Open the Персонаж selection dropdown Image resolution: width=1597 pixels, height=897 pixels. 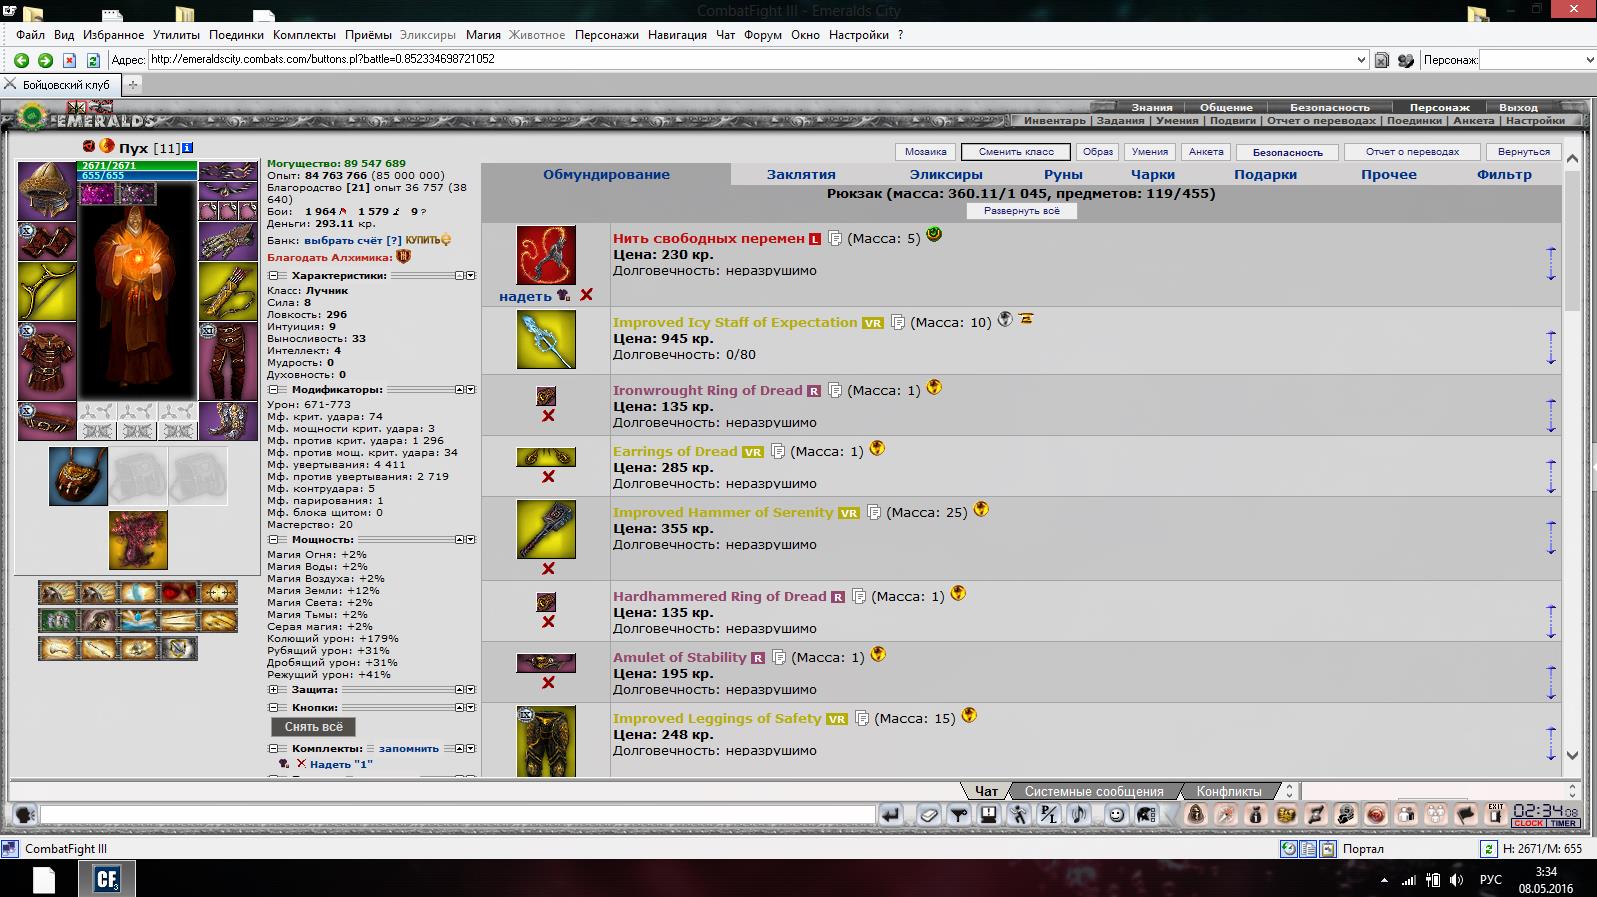pos(1590,60)
